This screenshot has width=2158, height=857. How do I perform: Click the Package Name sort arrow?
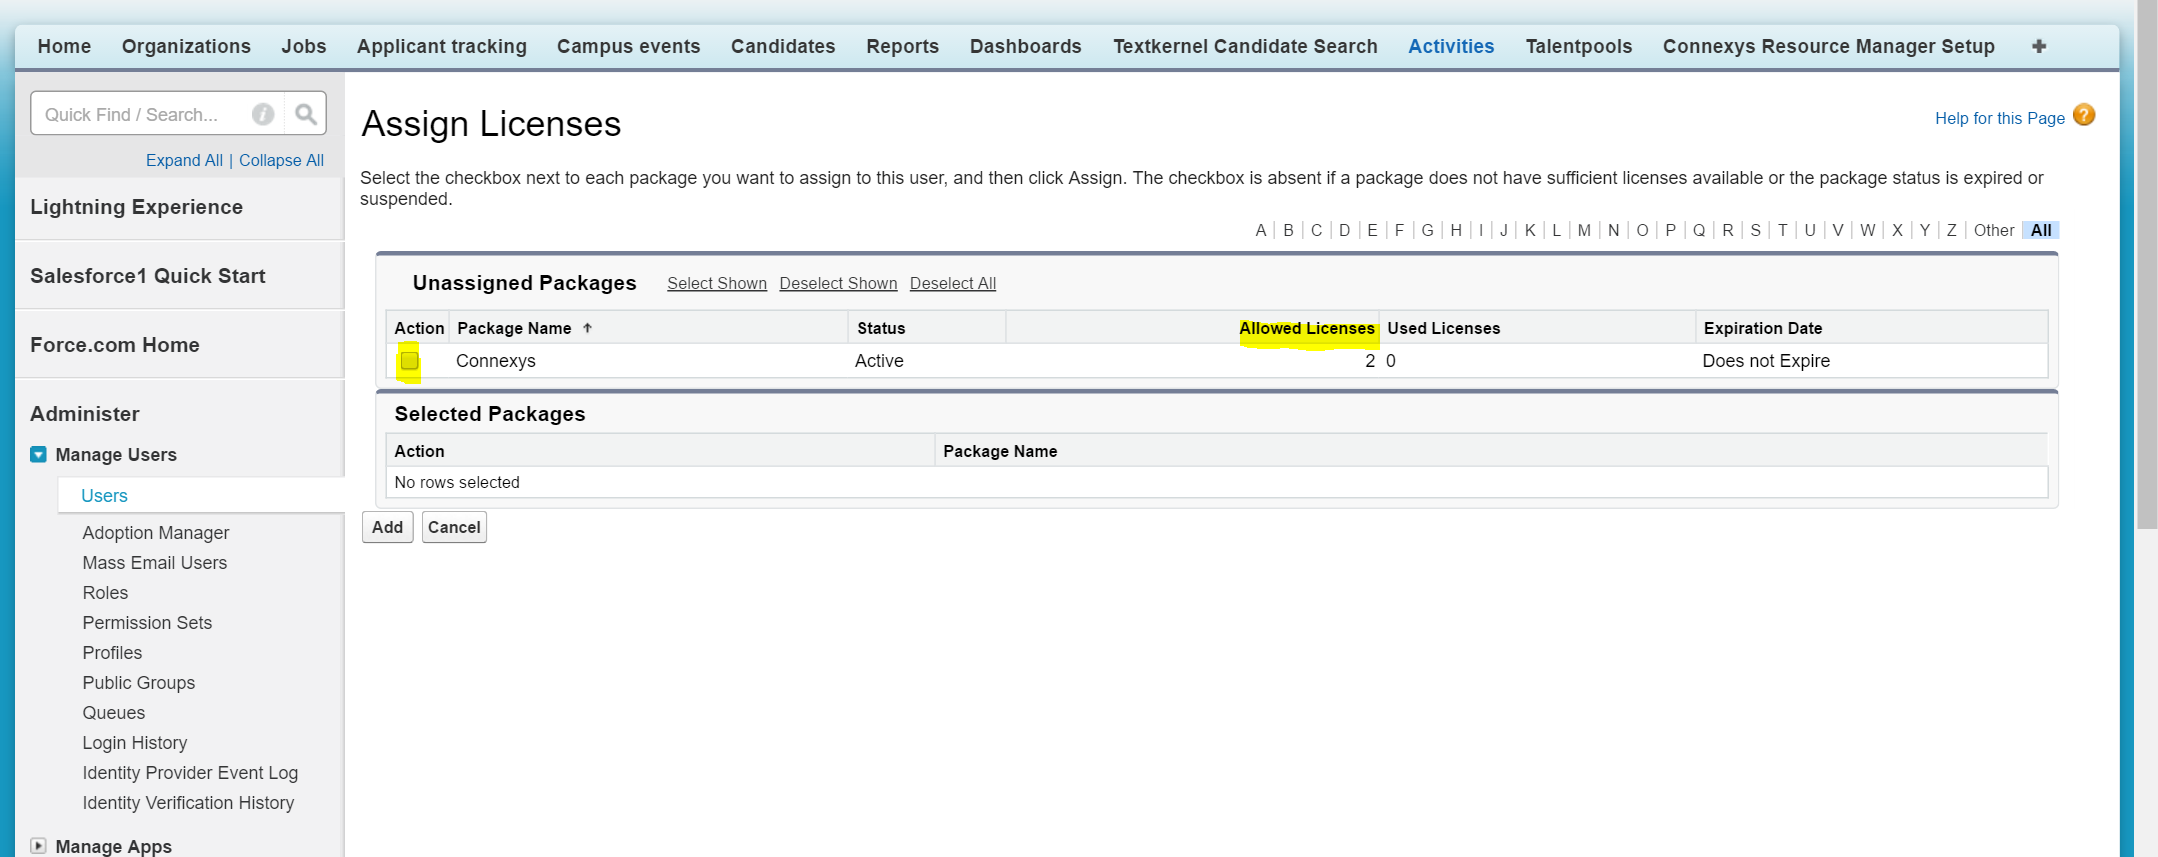coord(588,328)
